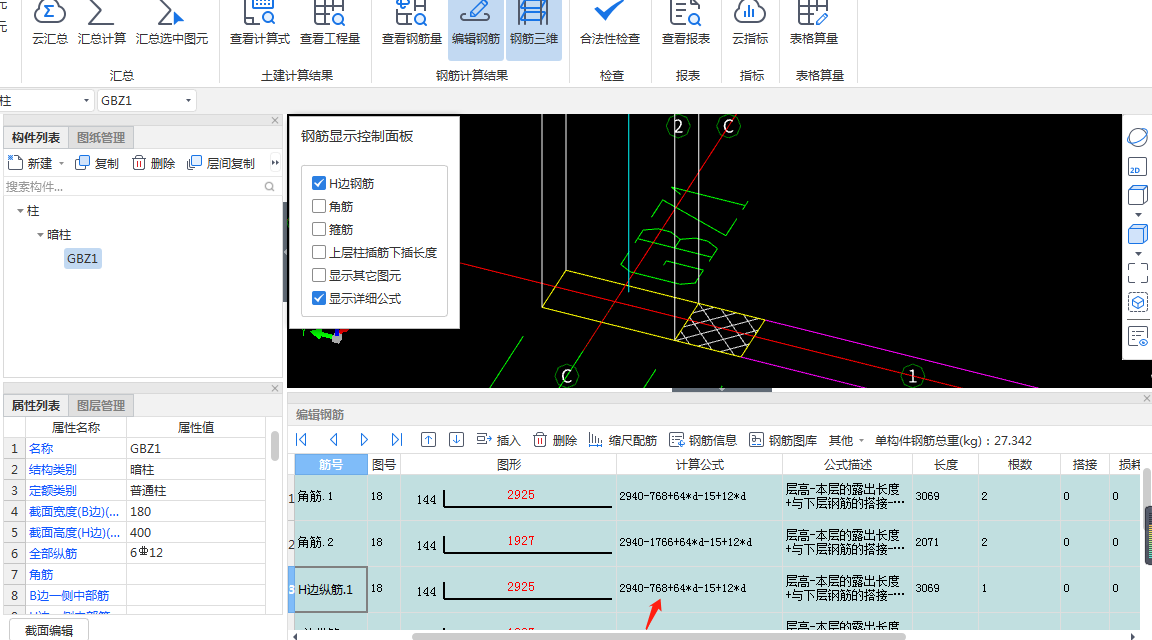This screenshot has height=640, width=1152.
Task: Open 表格算量 table quantity tool
Action: (x=813, y=24)
